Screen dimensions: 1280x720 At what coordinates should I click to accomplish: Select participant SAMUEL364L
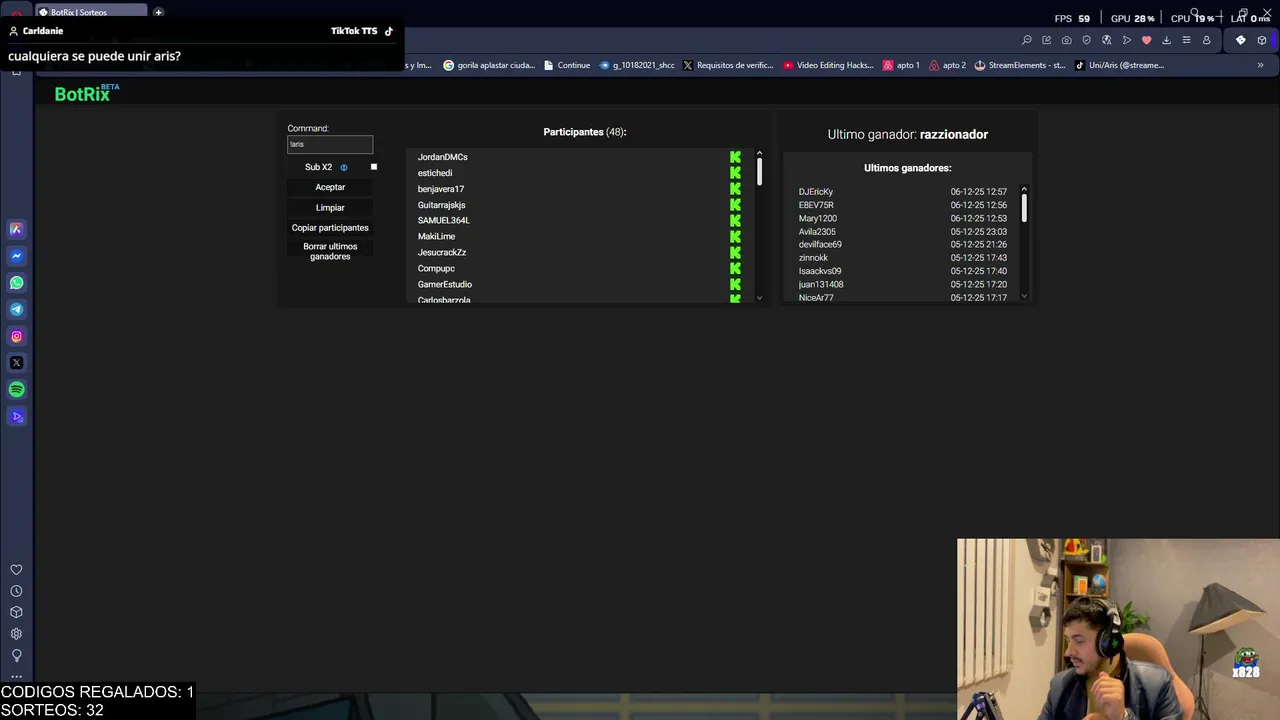pyautogui.click(x=444, y=220)
